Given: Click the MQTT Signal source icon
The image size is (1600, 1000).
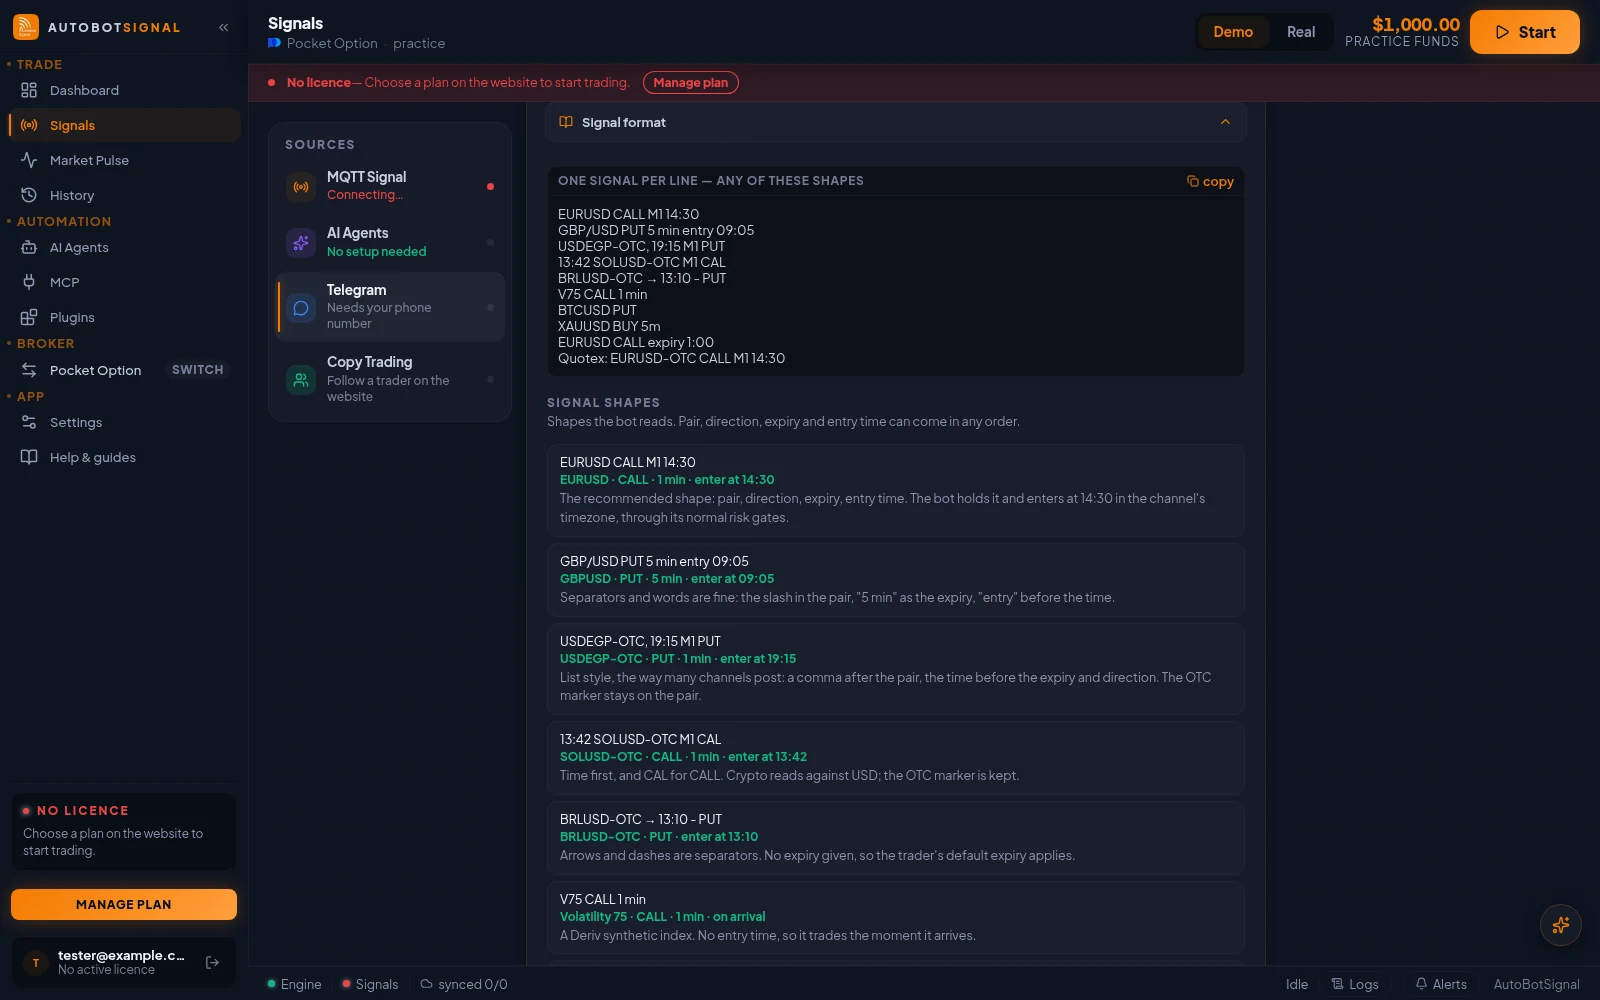Looking at the screenshot, I should 301,187.
